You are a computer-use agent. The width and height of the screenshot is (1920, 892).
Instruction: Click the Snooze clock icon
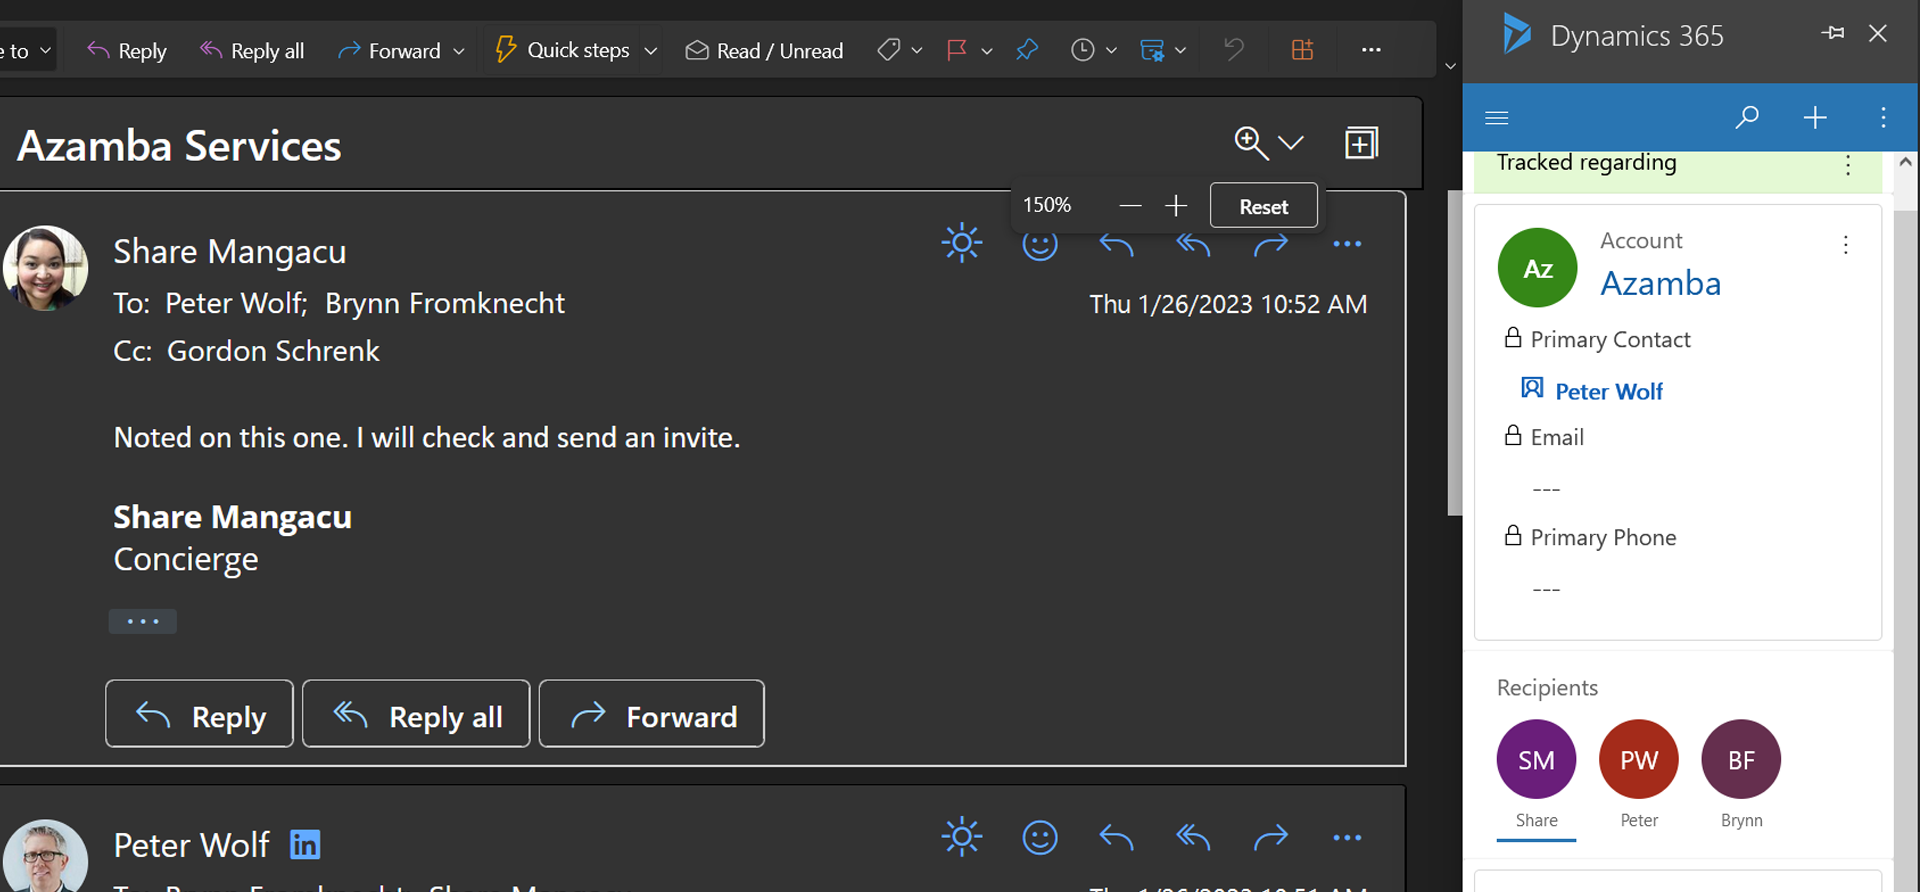pyautogui.click(x=1083, y=50)
